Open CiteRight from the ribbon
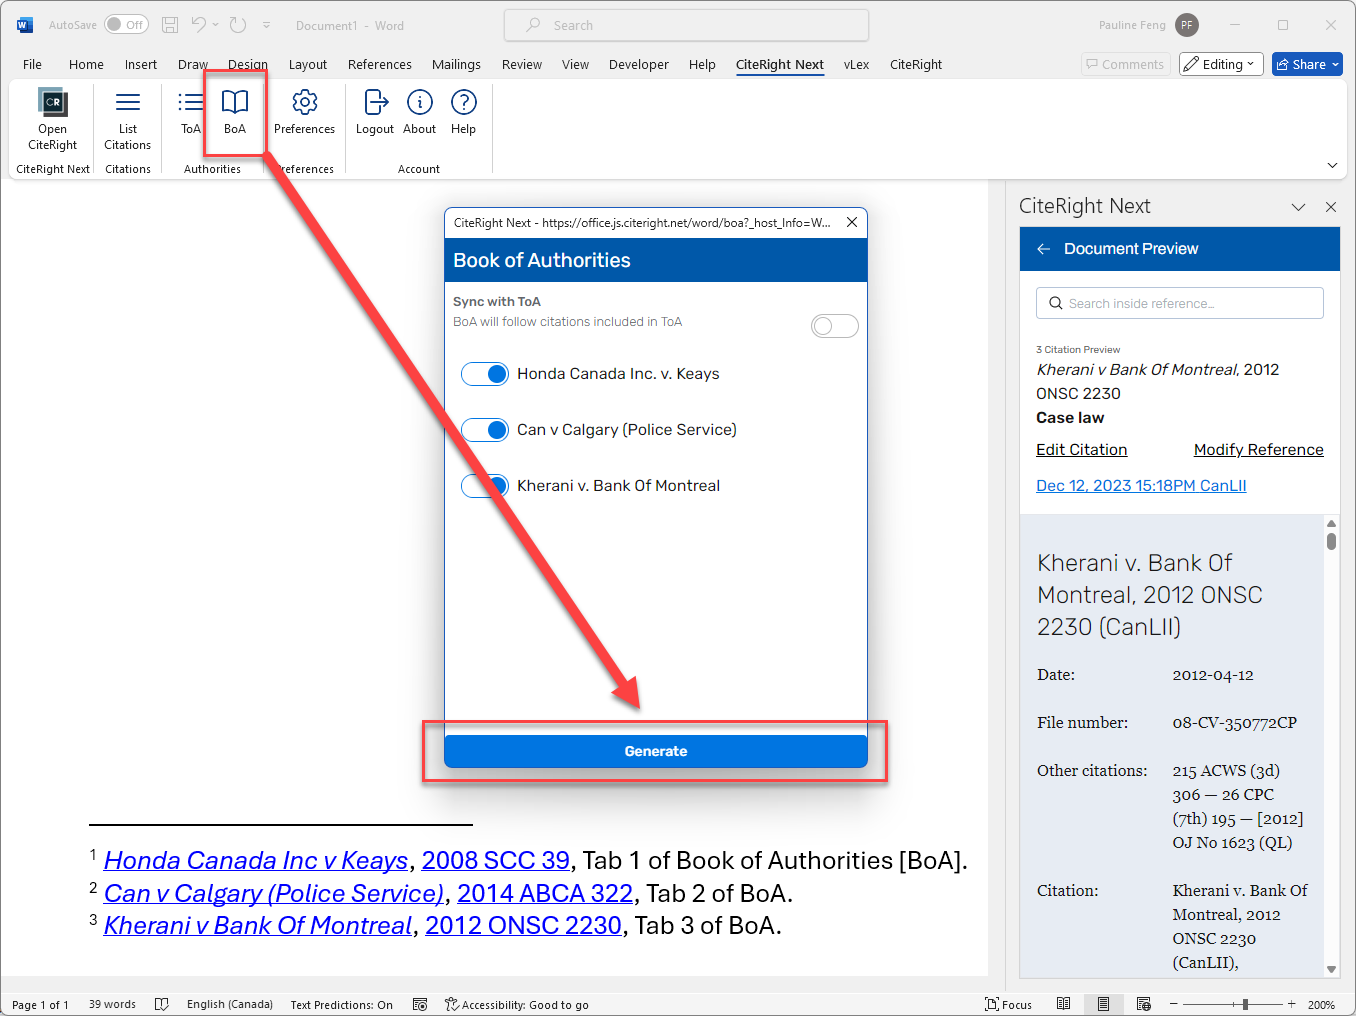This screenshot has height=1016, width=1356. [x=52, y=119]
